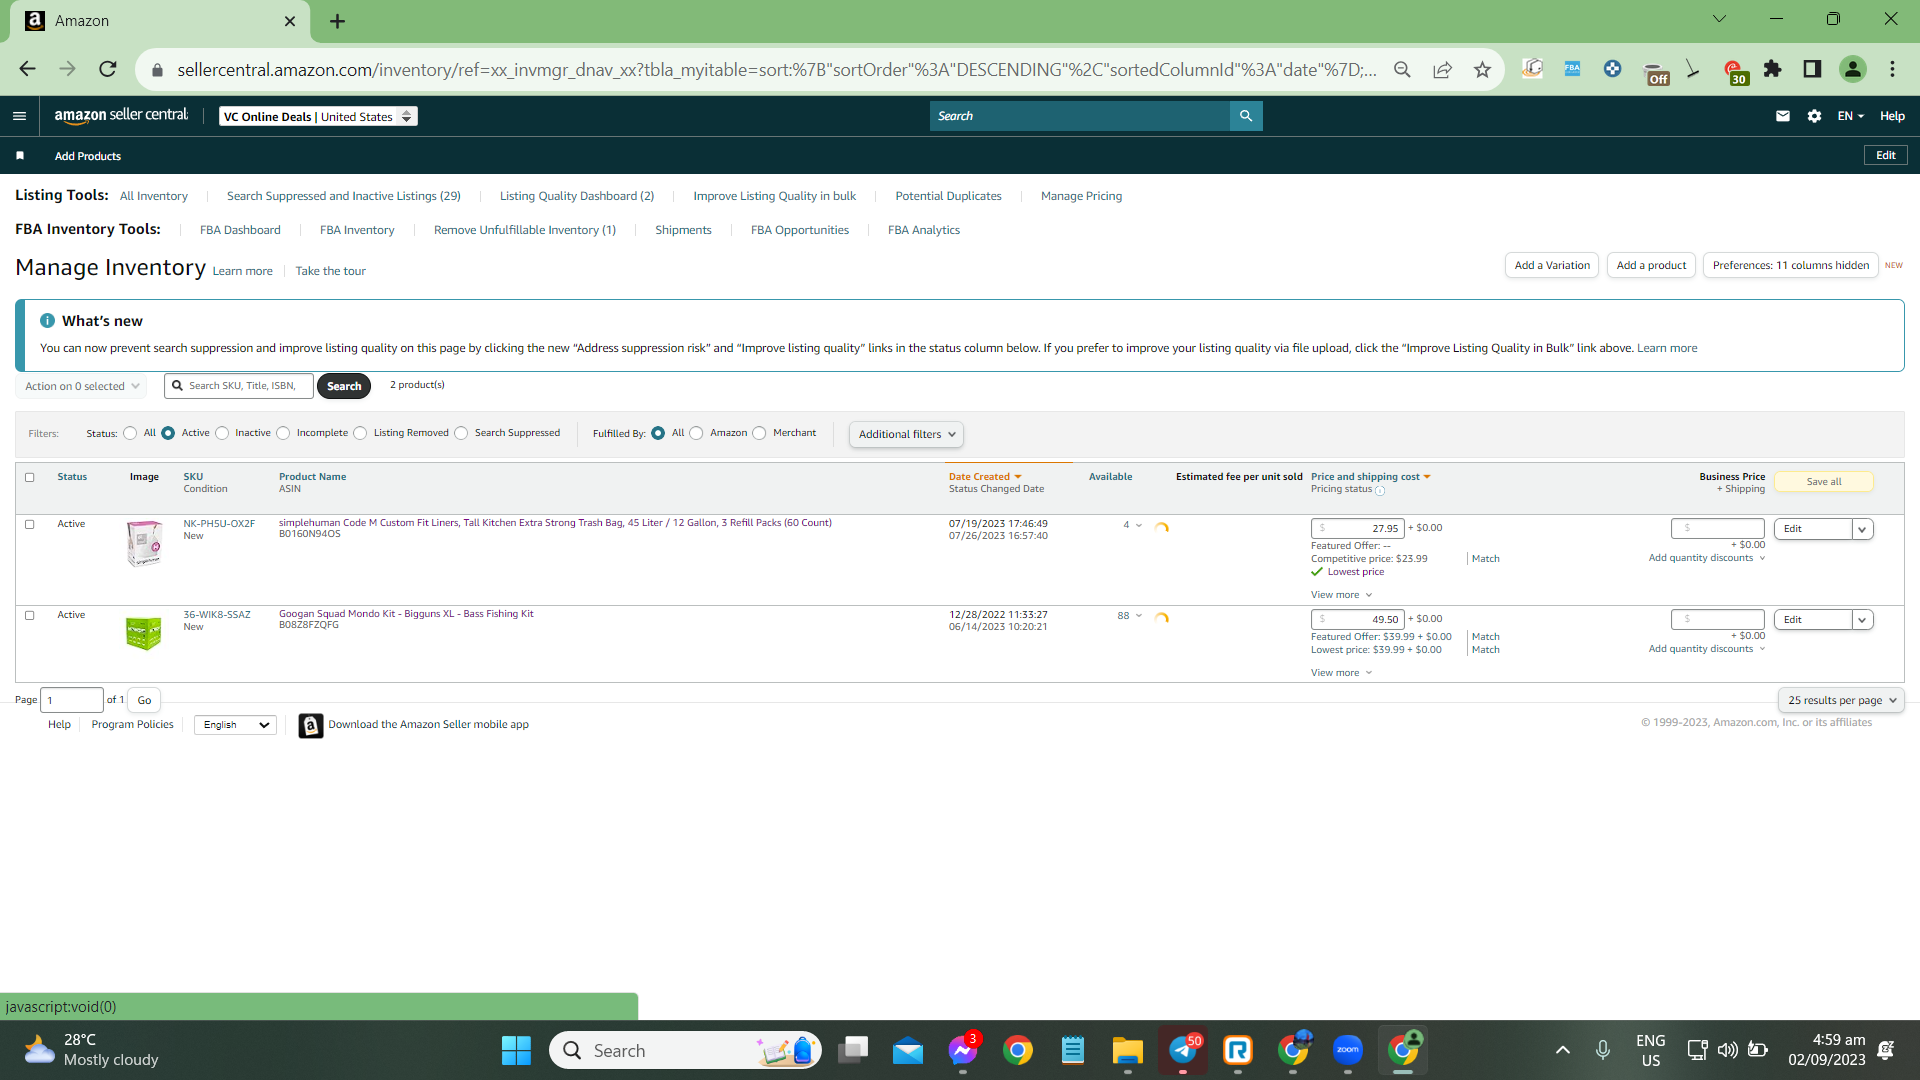Open the Chrome profile avatar icon
Viewport: 1920px width, 1080px height.
1853,69
